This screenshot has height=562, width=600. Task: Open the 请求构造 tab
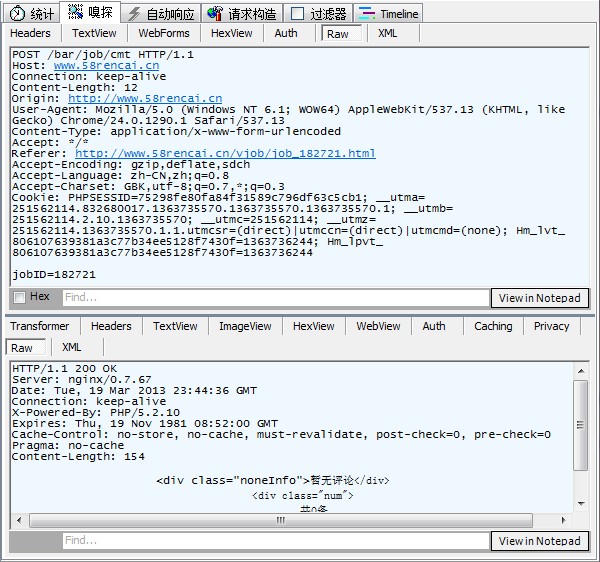(242, 14)
